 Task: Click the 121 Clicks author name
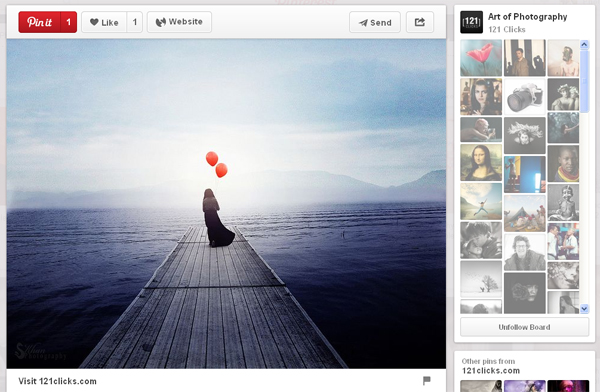click(507, 29)
